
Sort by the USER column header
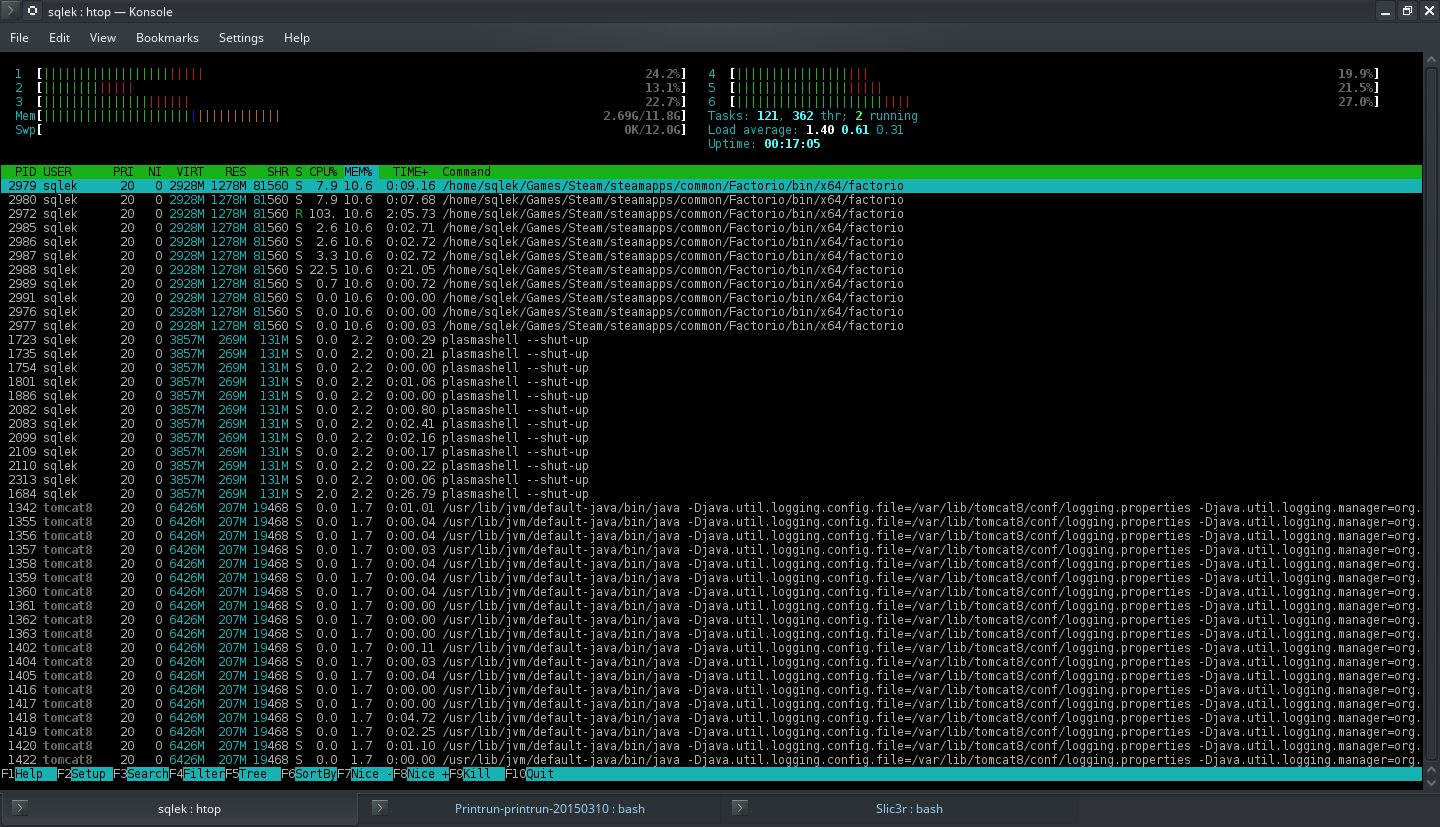pos(57,172)
